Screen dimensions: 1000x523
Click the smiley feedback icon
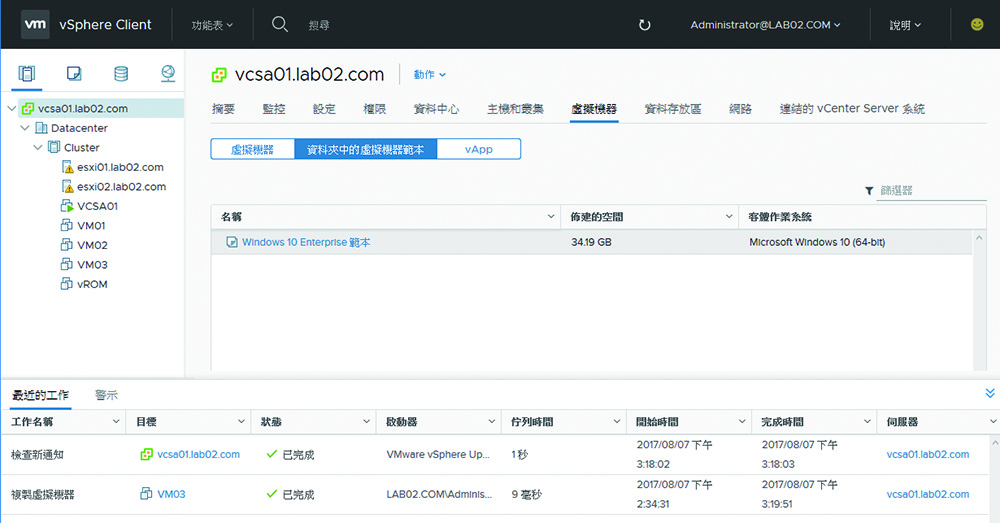(977, 24)
